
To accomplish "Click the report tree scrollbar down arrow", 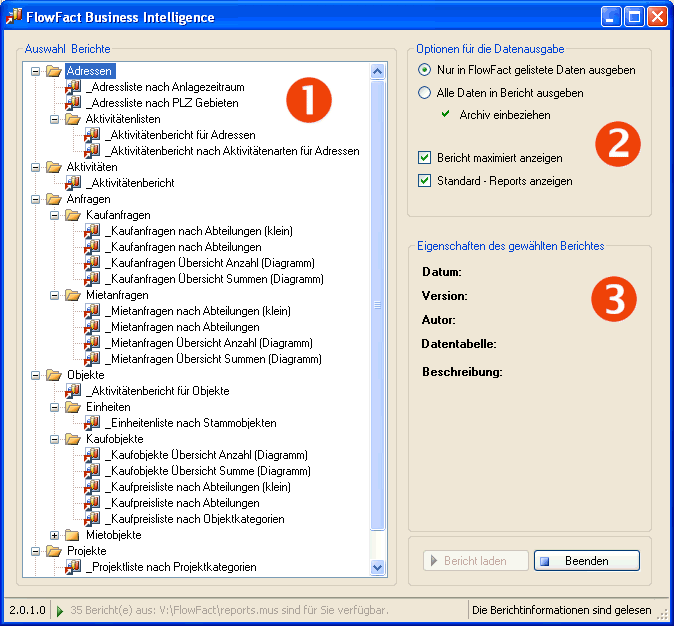I will pos(378,567).
